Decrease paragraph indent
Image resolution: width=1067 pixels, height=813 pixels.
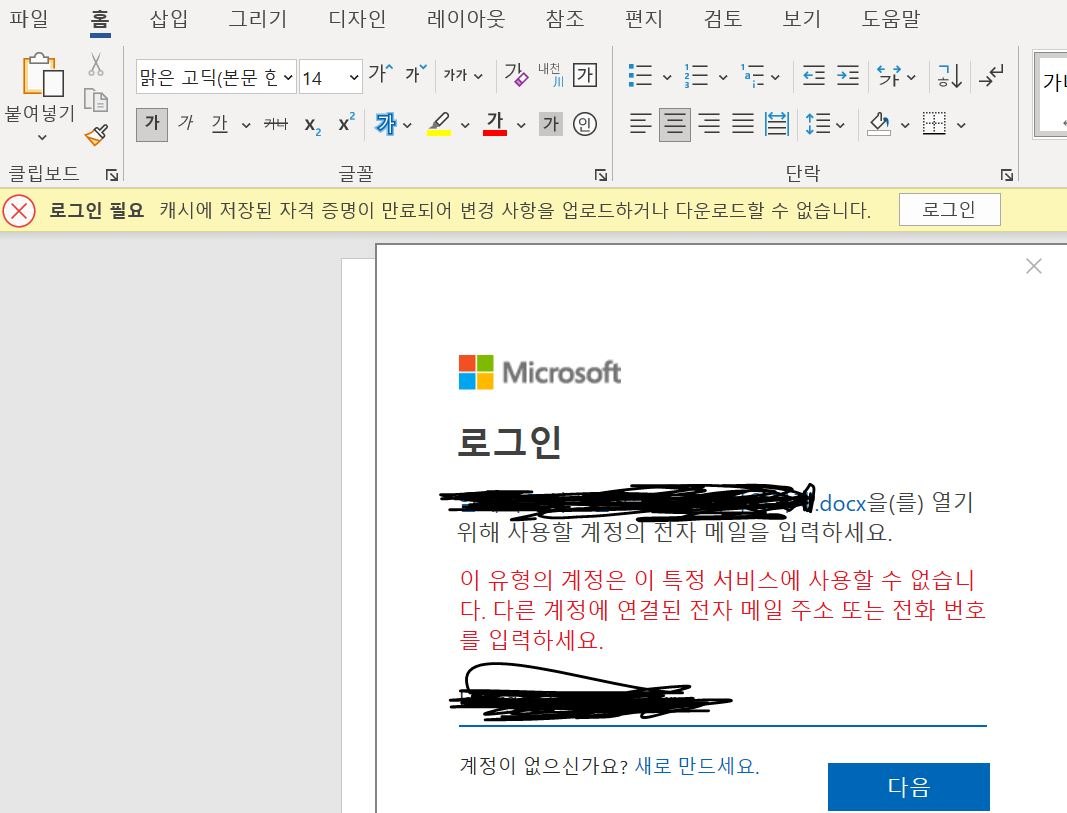(x=814, y=75)
